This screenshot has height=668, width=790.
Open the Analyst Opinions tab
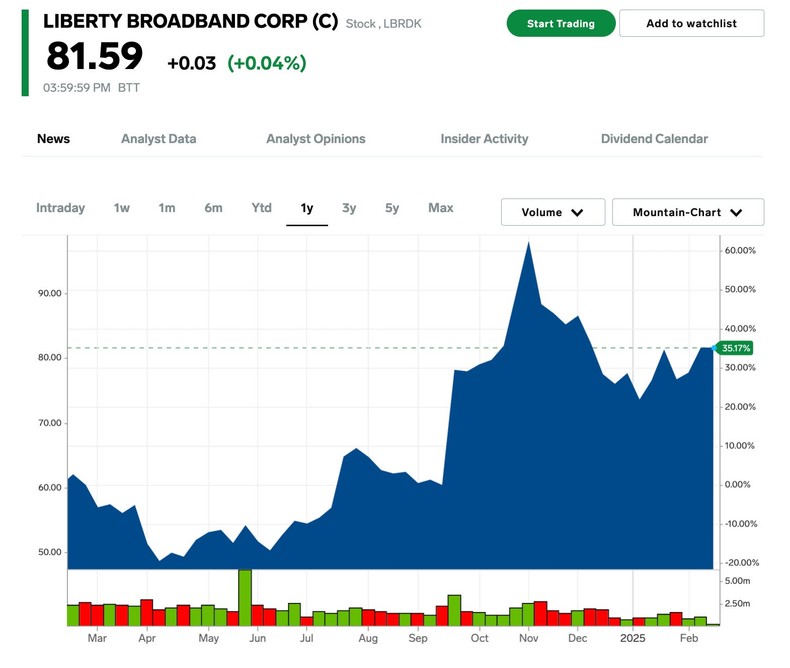315,139
